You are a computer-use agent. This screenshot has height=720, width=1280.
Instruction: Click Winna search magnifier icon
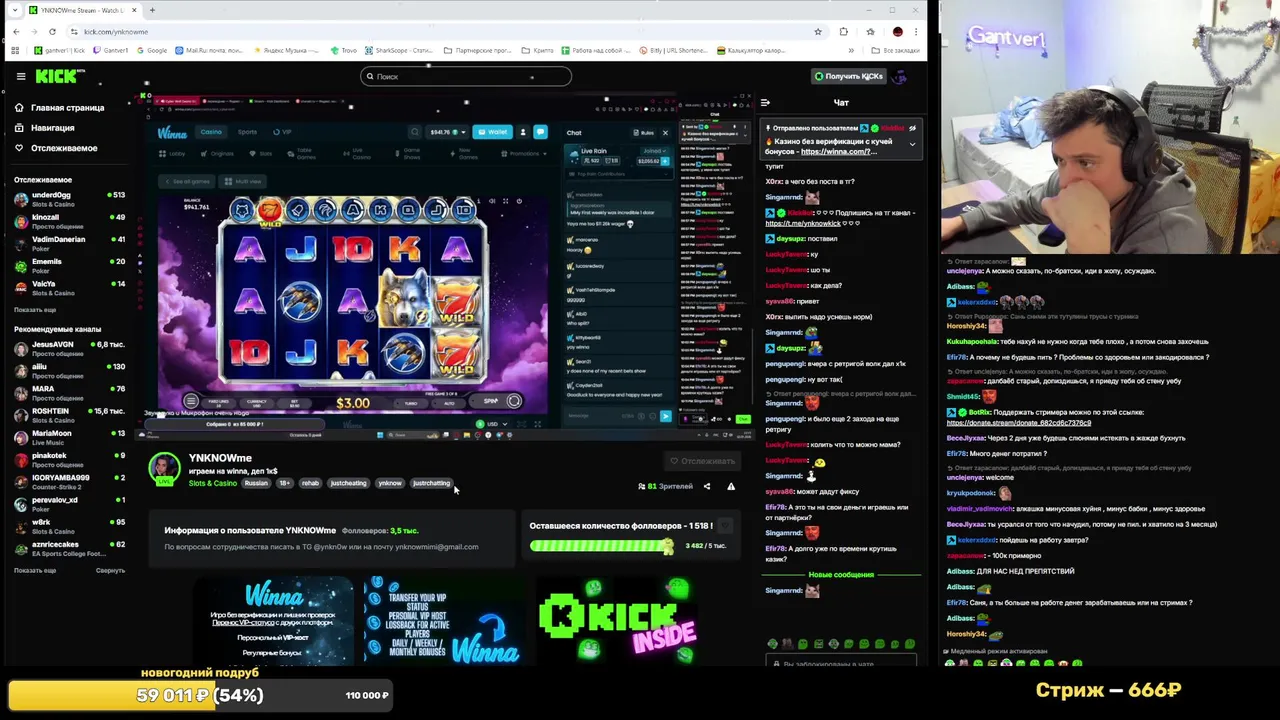[x=415, y=132]
